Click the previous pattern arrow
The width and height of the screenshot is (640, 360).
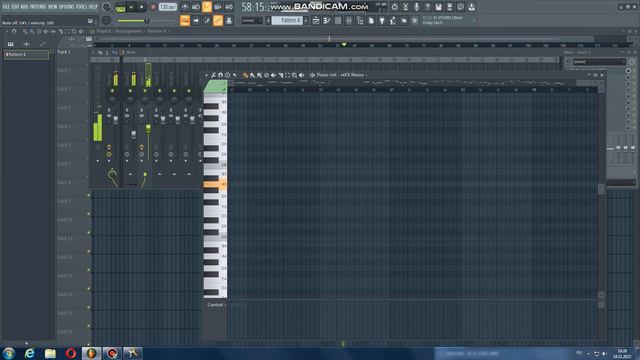coord(268,20)
